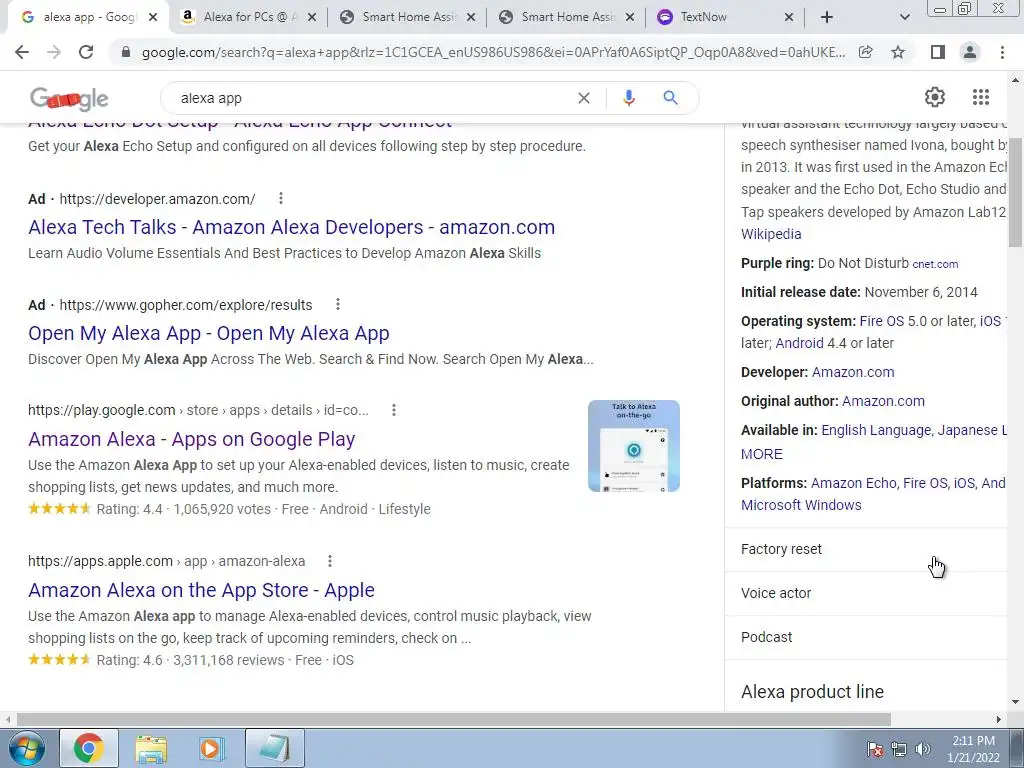The height and width of the screenshot is (768, 1024).
Task: Click the Original author Amazon.com link
Action: [883, 401]
